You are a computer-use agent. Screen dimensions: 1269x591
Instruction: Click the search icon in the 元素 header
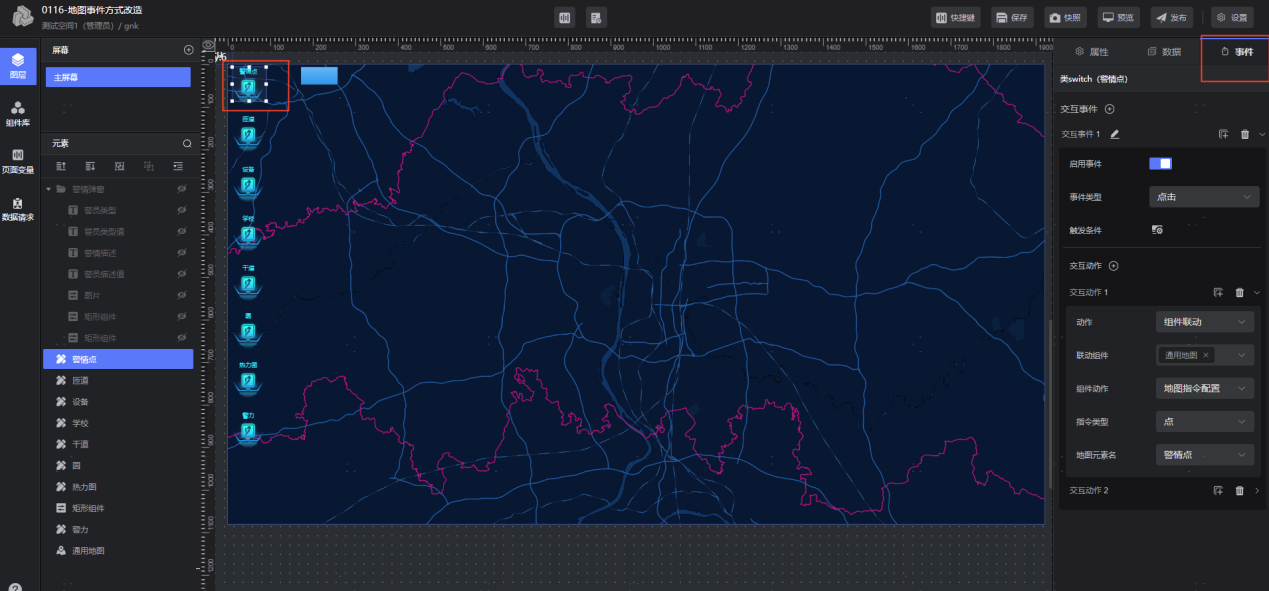[187, 144]
